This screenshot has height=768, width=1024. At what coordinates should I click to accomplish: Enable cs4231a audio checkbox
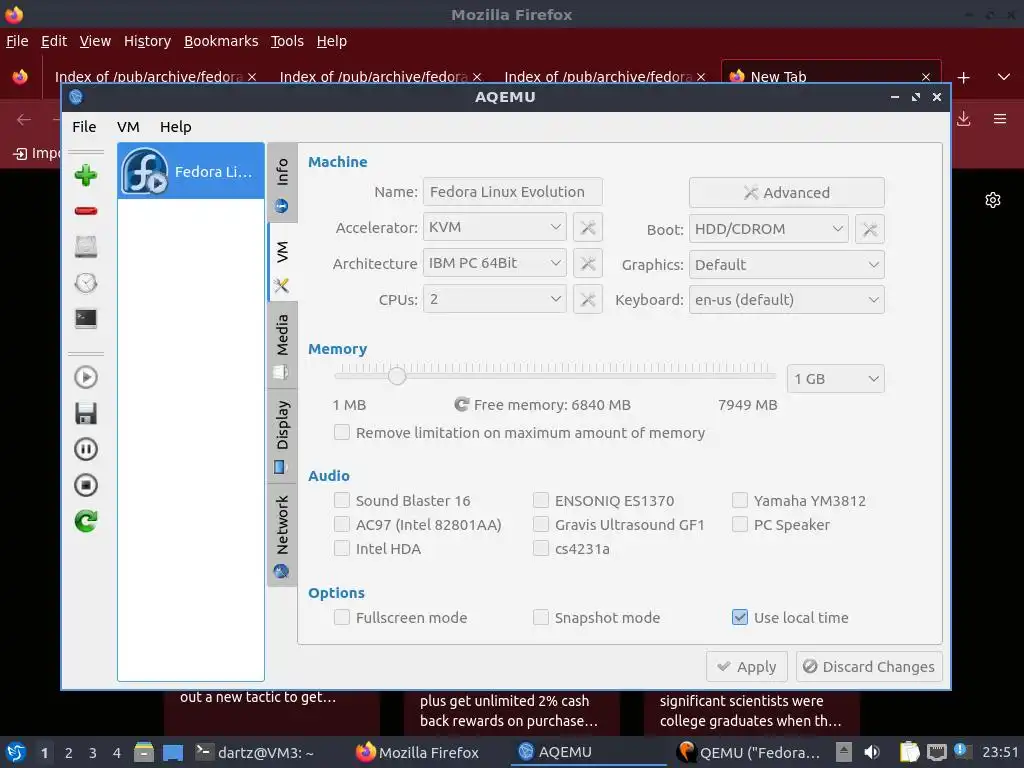[541, 549]
